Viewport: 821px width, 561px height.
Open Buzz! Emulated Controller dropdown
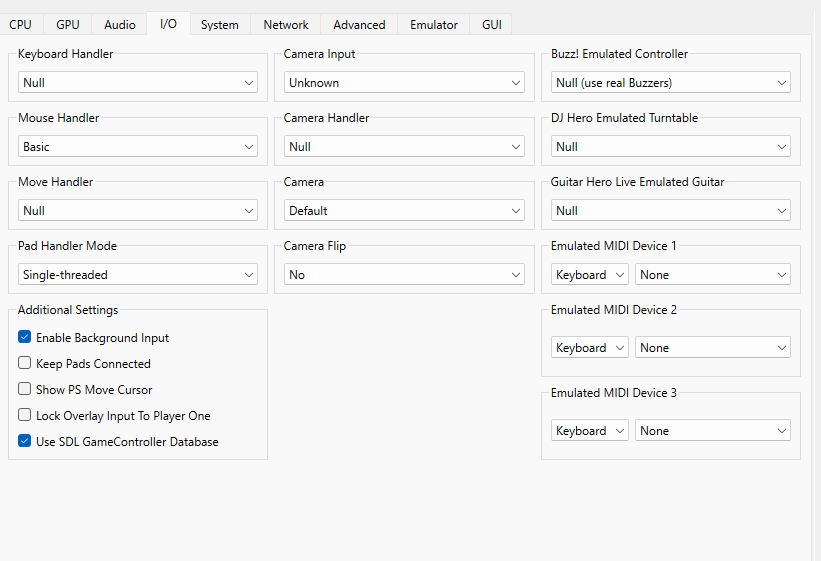[x=671, y=83]
